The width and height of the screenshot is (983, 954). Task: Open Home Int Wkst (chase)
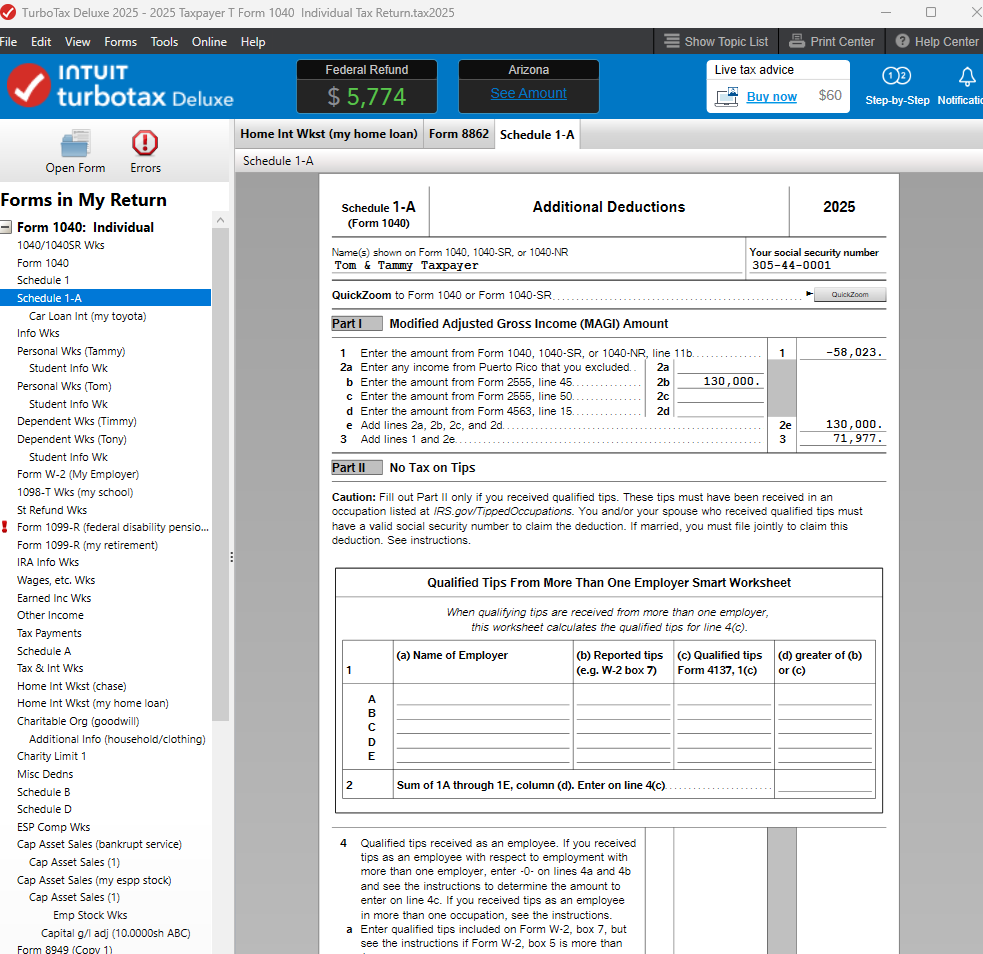click(x=71, y=686)
